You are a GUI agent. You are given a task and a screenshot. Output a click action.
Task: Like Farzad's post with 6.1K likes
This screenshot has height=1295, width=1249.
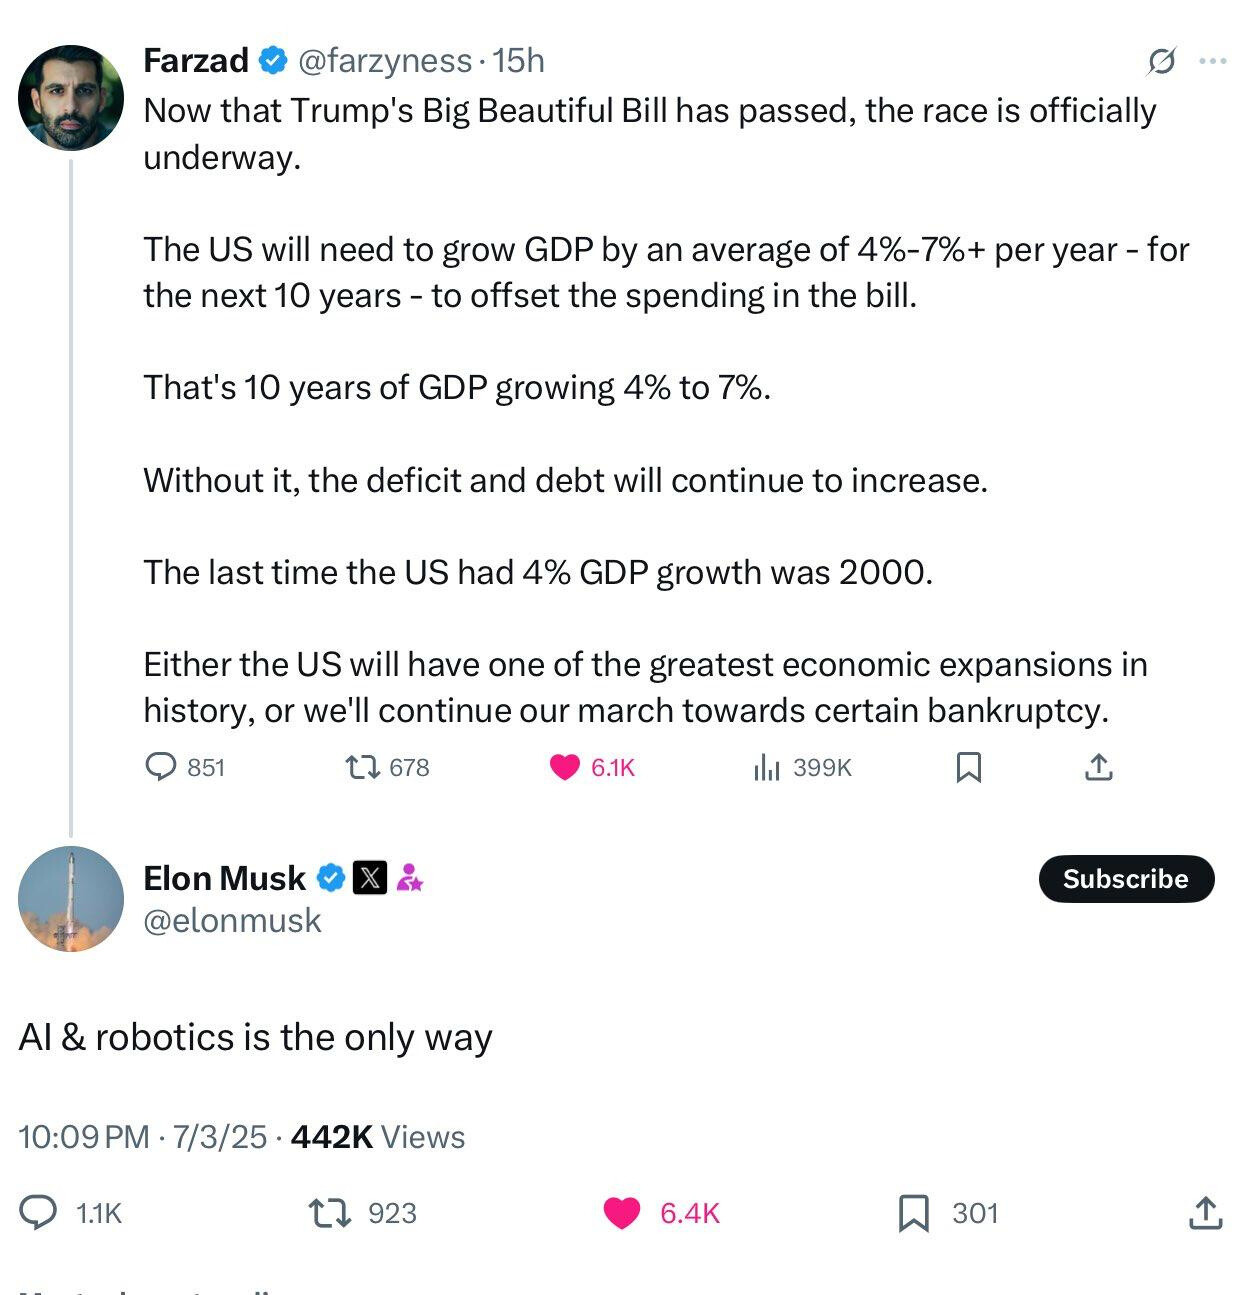click(x=565, y=767)
